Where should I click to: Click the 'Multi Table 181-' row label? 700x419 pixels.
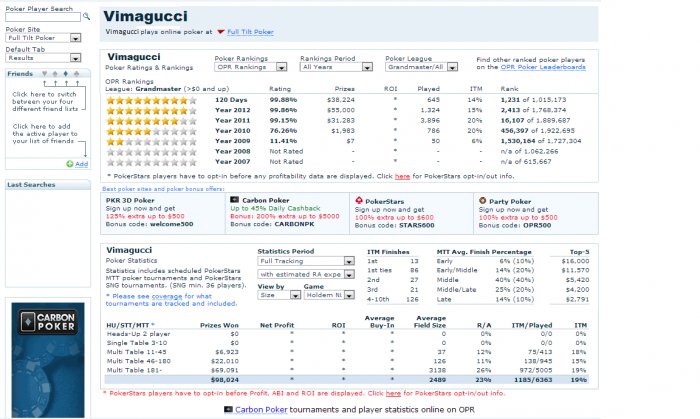(x=134, y=370)
